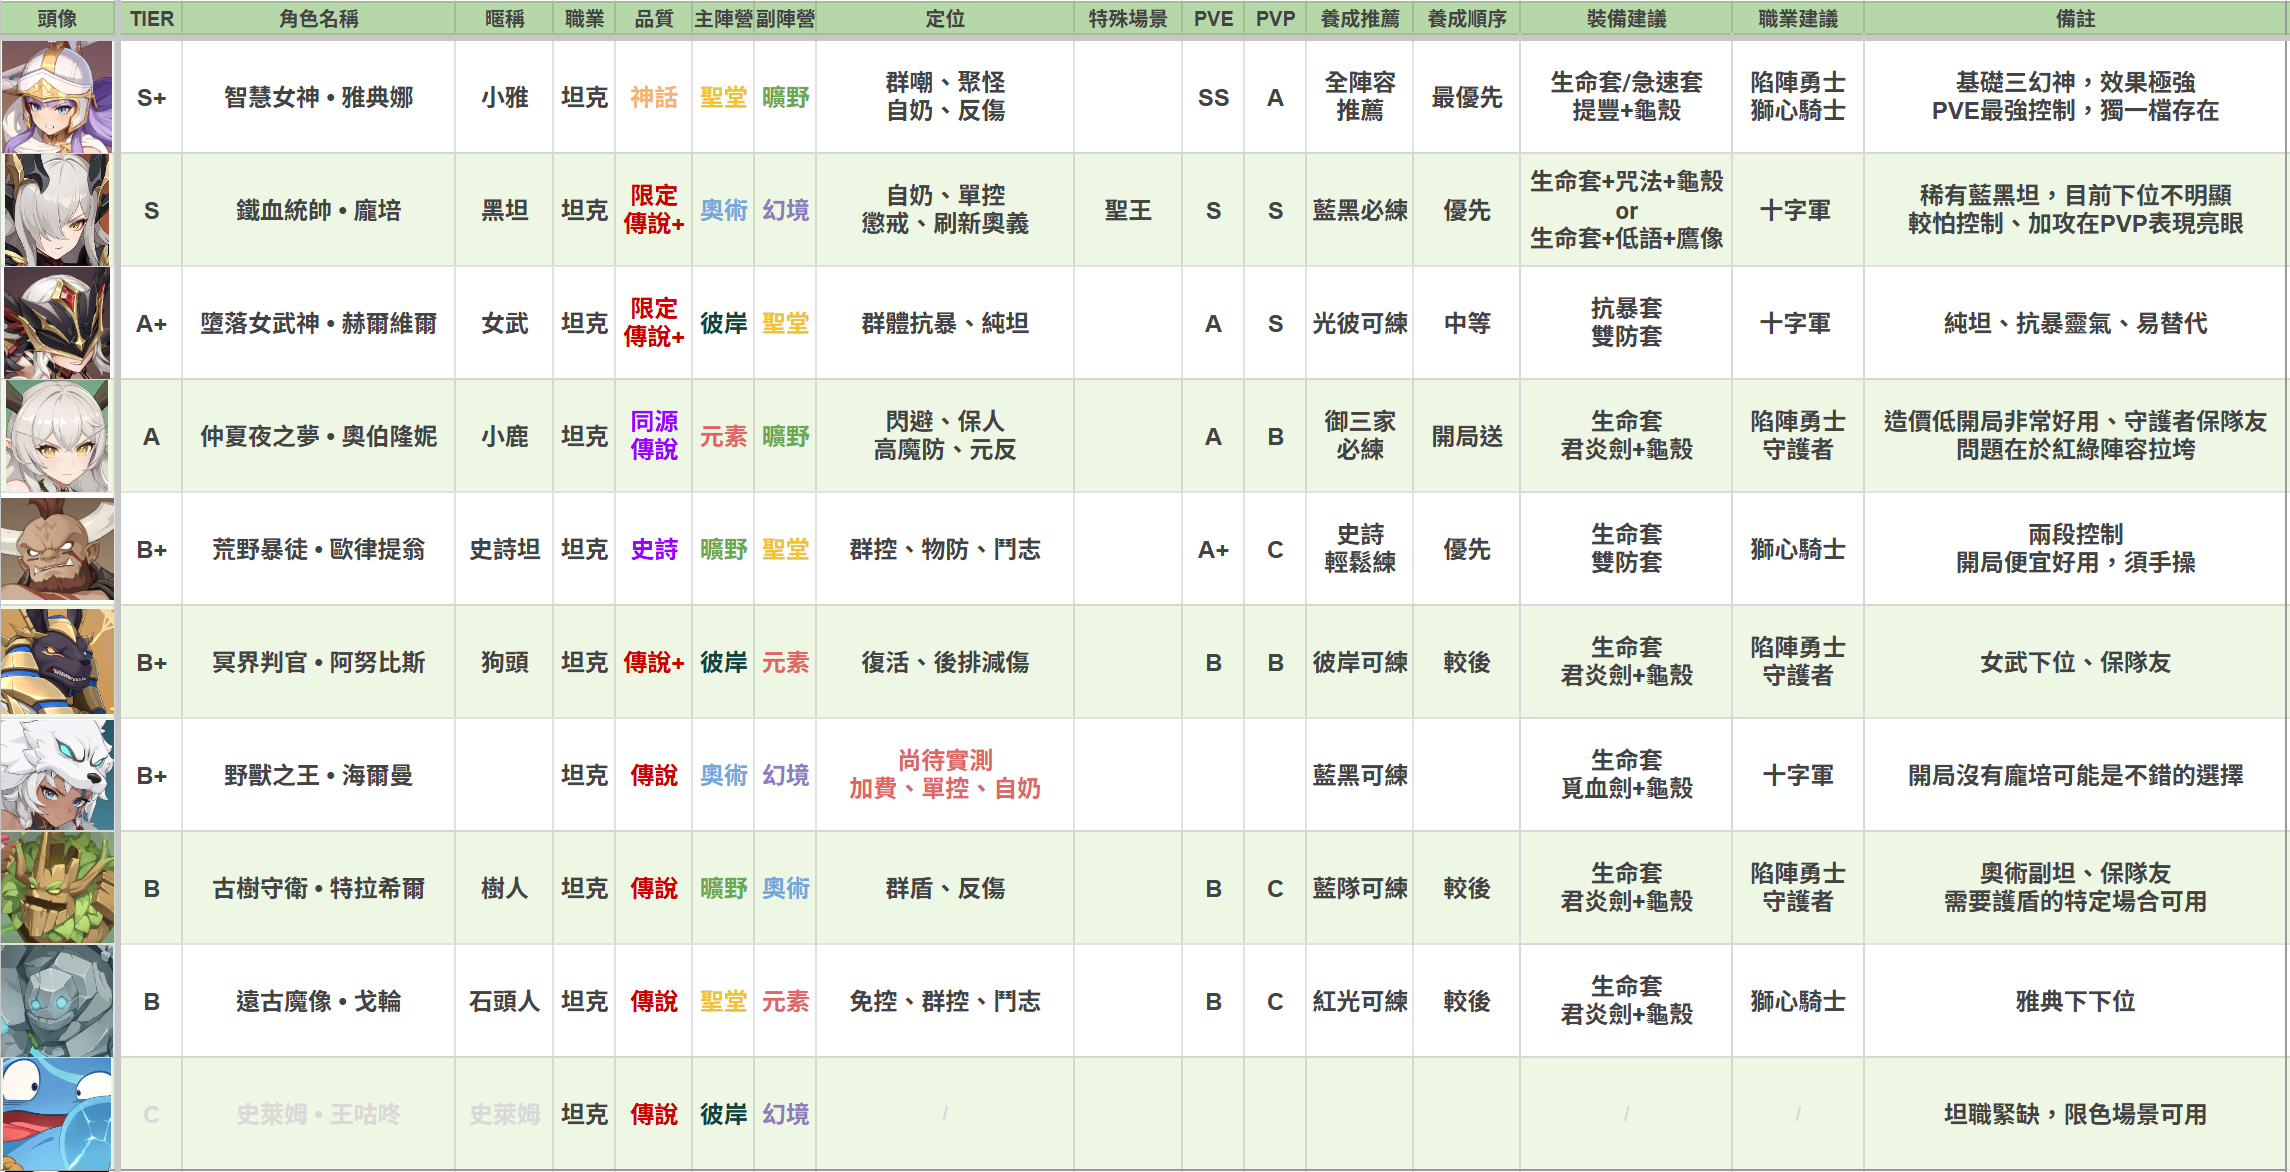Click the Athena character portrait thumbnail
This screenshot has width=2290, height=1172.
pos(57,97)
